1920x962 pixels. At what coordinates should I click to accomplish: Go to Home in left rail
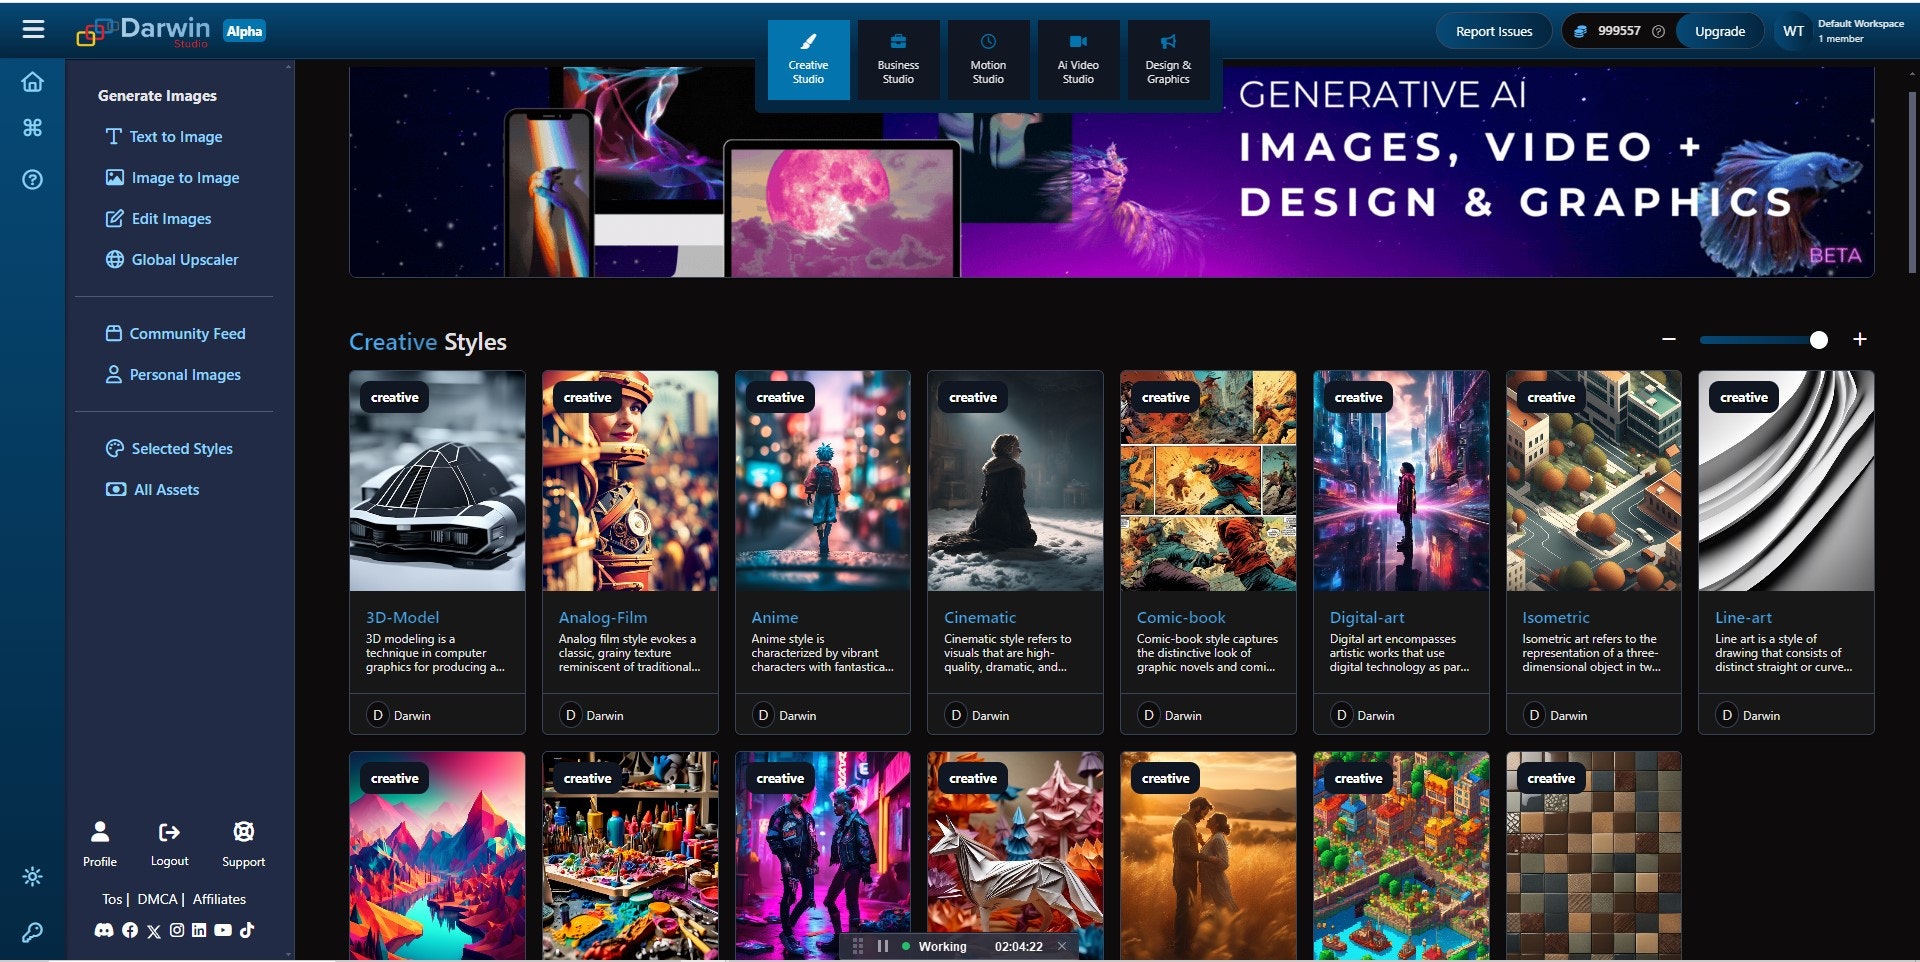33,82
